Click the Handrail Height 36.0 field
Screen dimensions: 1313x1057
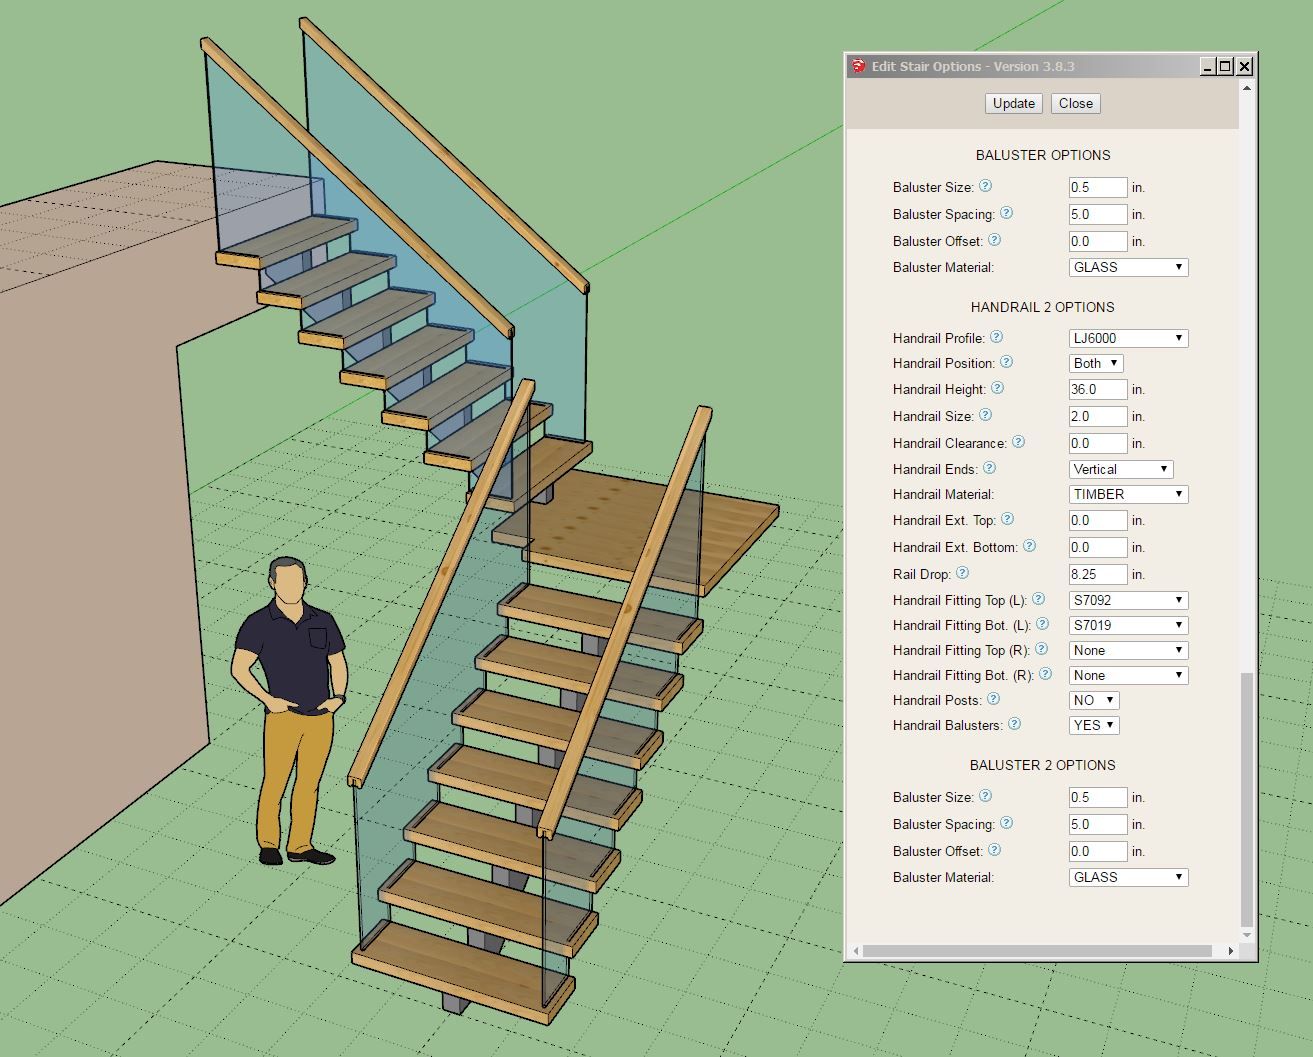click(x=1098, y=389)
